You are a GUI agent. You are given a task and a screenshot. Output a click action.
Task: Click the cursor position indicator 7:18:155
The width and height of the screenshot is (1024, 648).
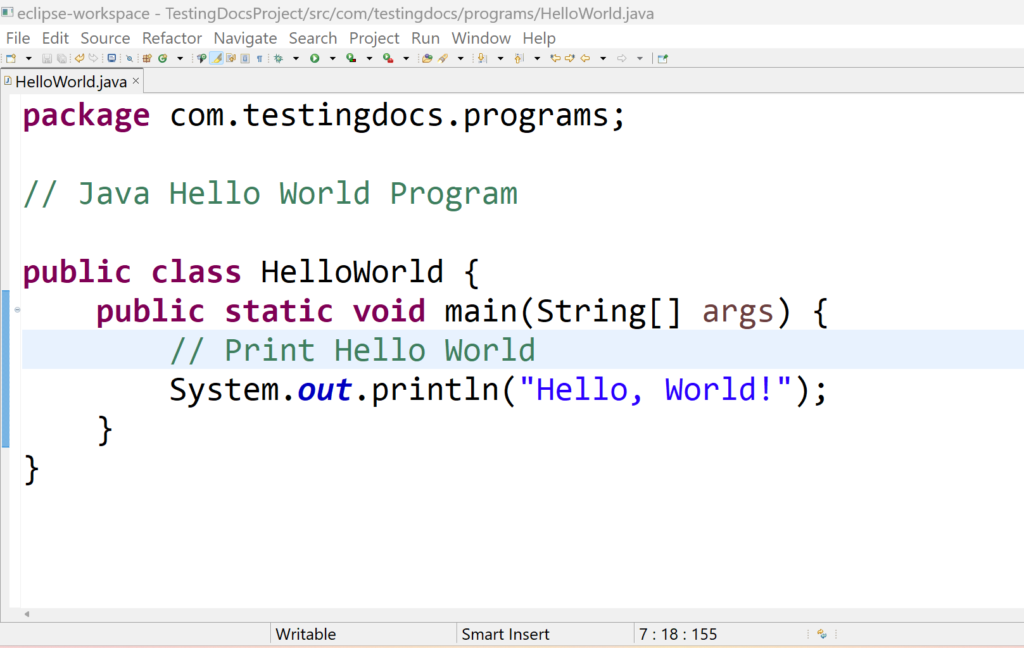[678, 634]
